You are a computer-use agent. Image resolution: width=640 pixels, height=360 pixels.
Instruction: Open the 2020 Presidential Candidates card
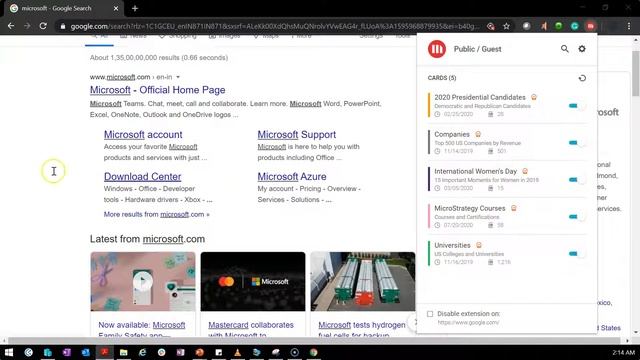click(507, 105)
